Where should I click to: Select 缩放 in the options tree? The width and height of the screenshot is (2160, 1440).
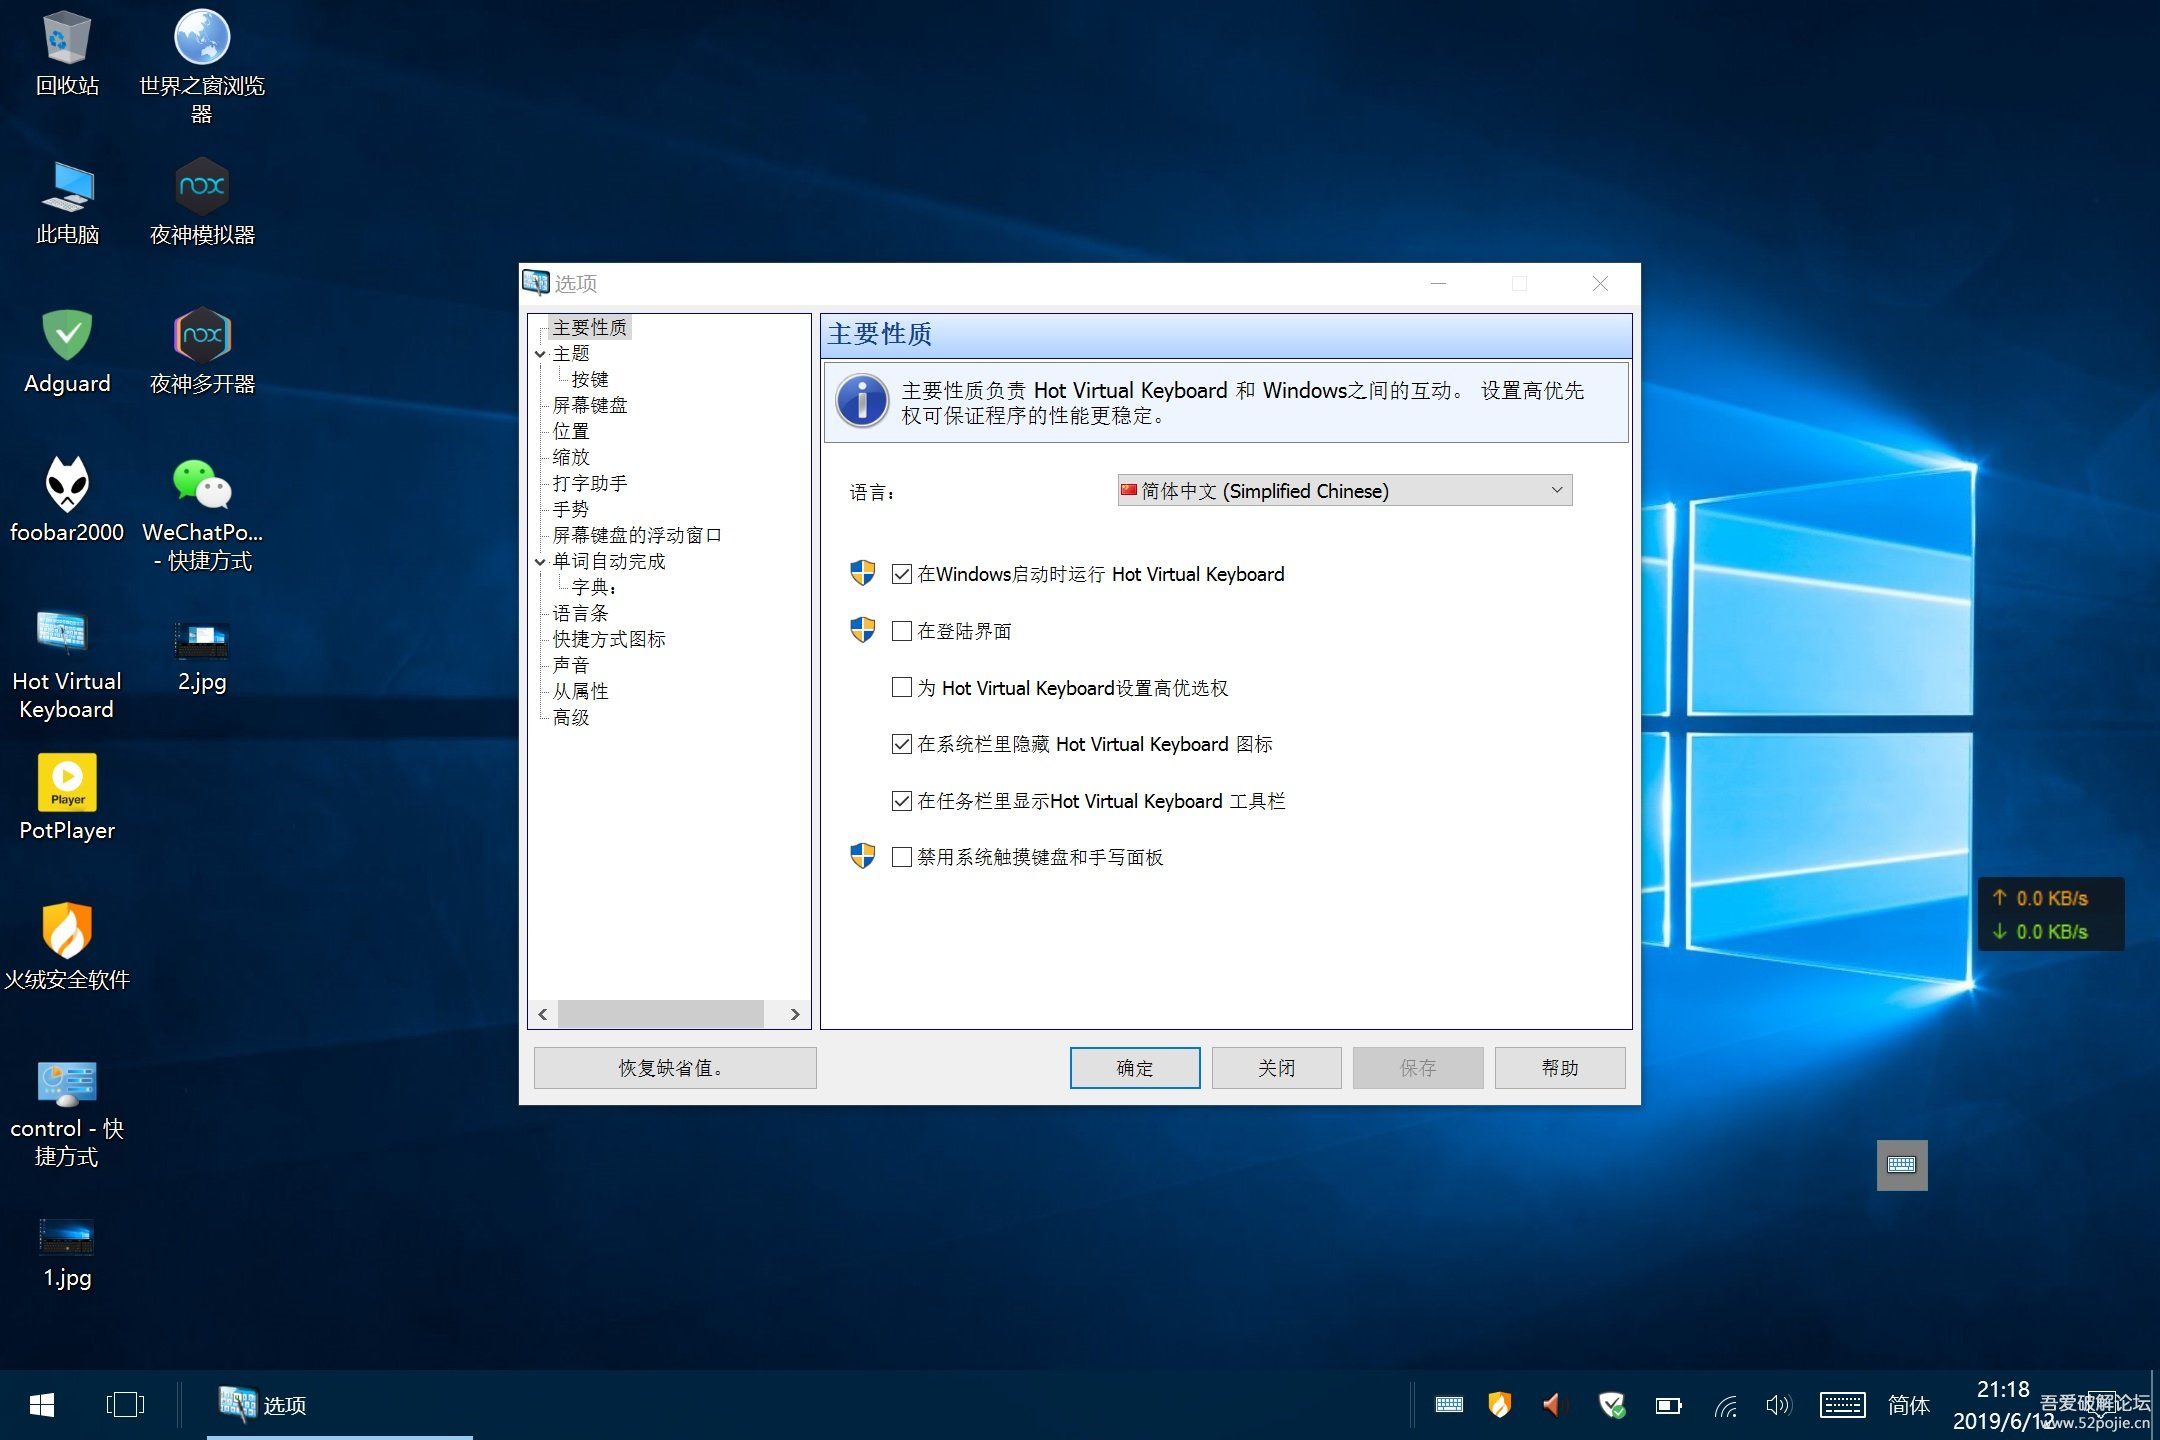point(571,458)
